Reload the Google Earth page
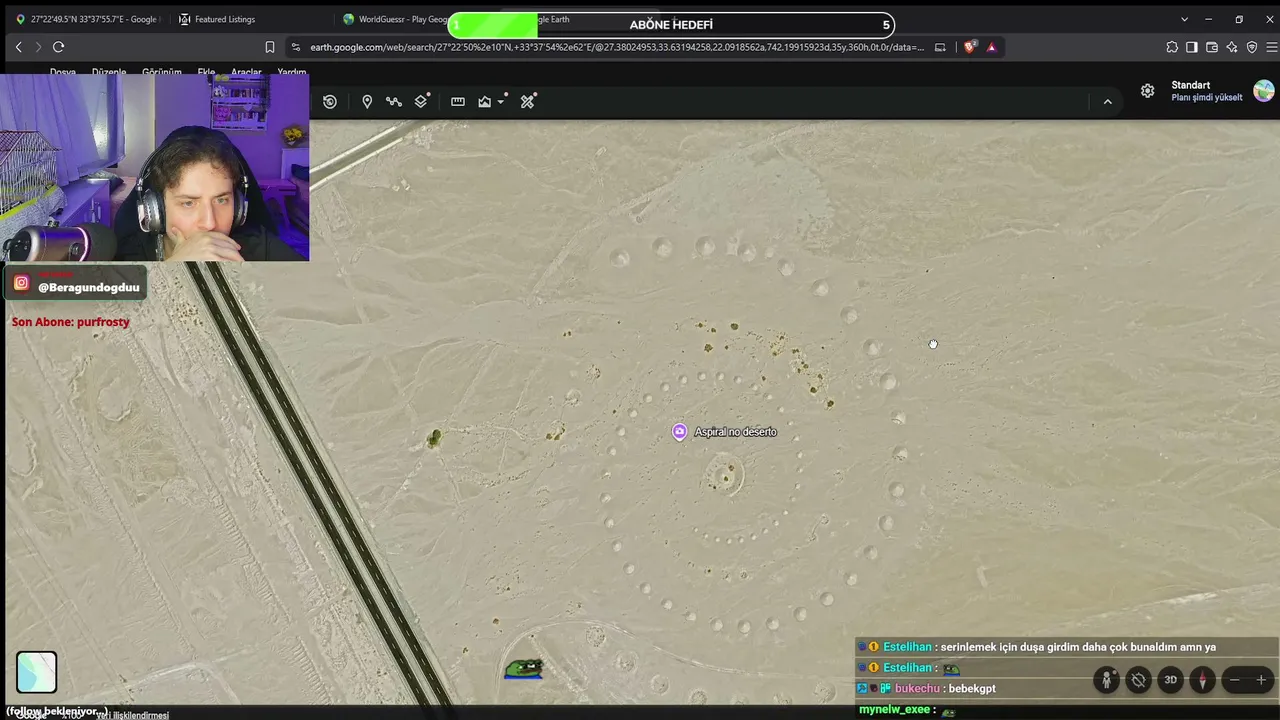 [59, 47]
